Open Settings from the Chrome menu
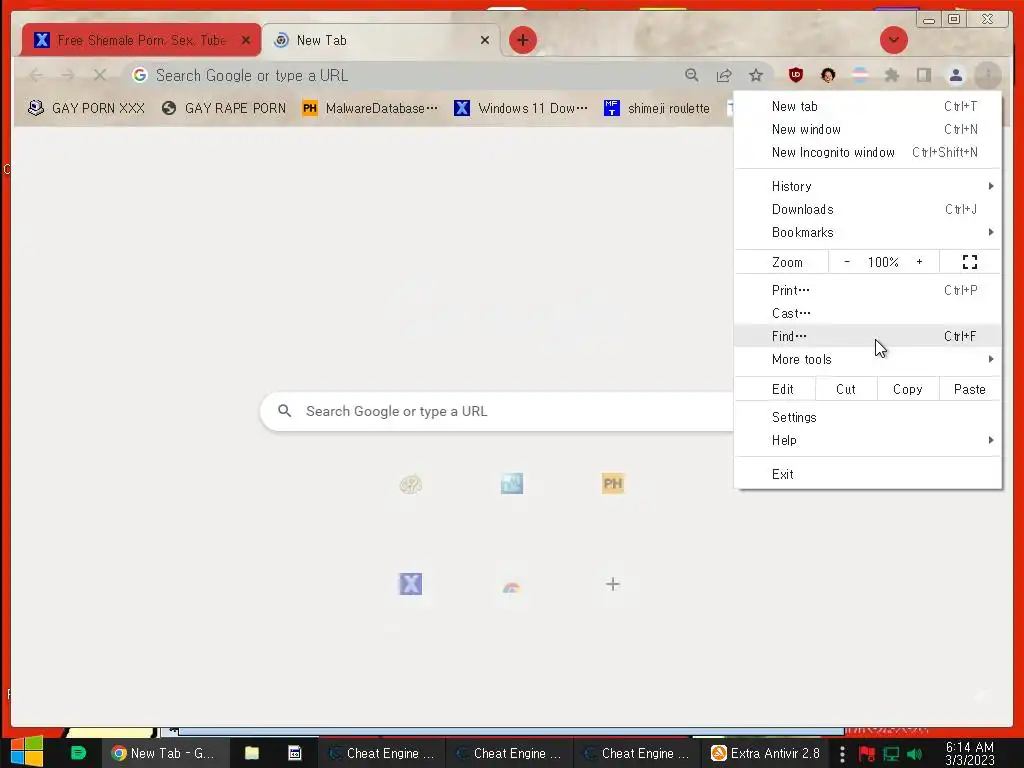1024x768 pixels. tap(868, 417)
